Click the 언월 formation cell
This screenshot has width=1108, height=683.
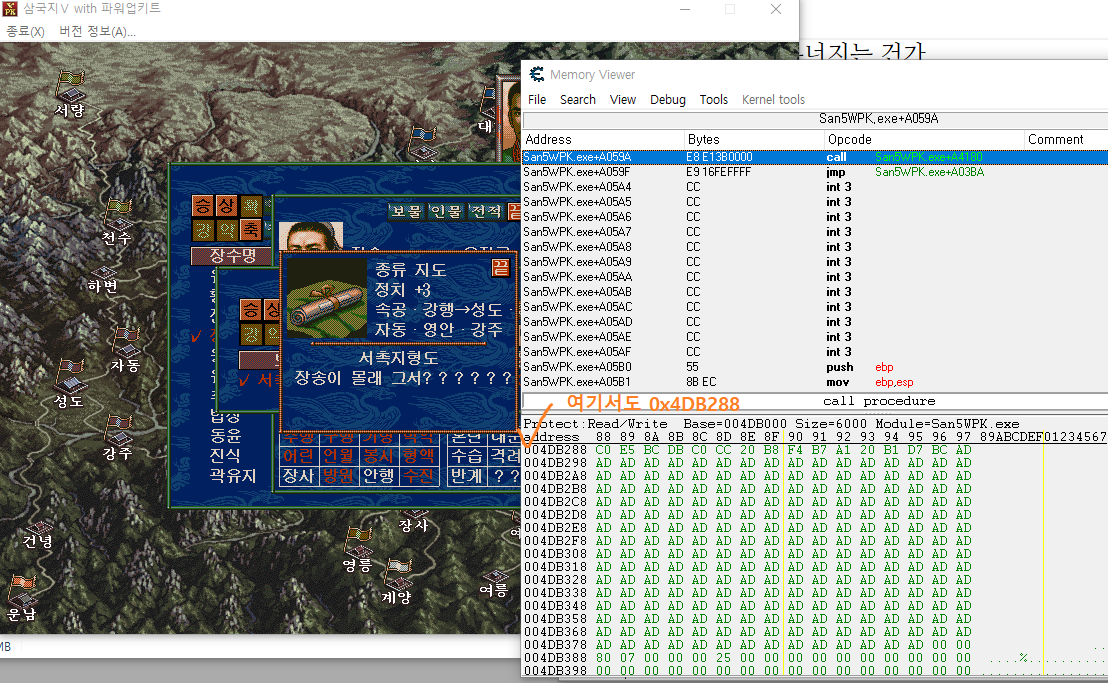point(338,456)
